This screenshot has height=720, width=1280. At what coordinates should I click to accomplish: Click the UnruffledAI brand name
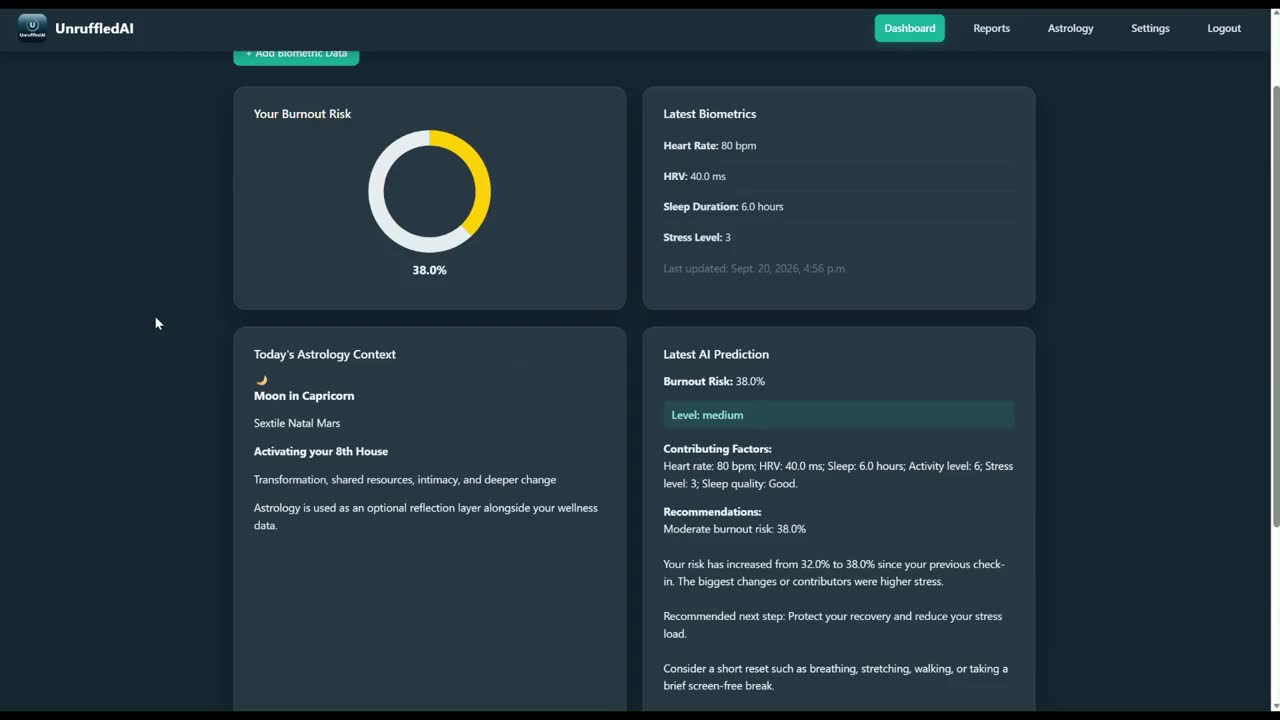coord(94,28)
